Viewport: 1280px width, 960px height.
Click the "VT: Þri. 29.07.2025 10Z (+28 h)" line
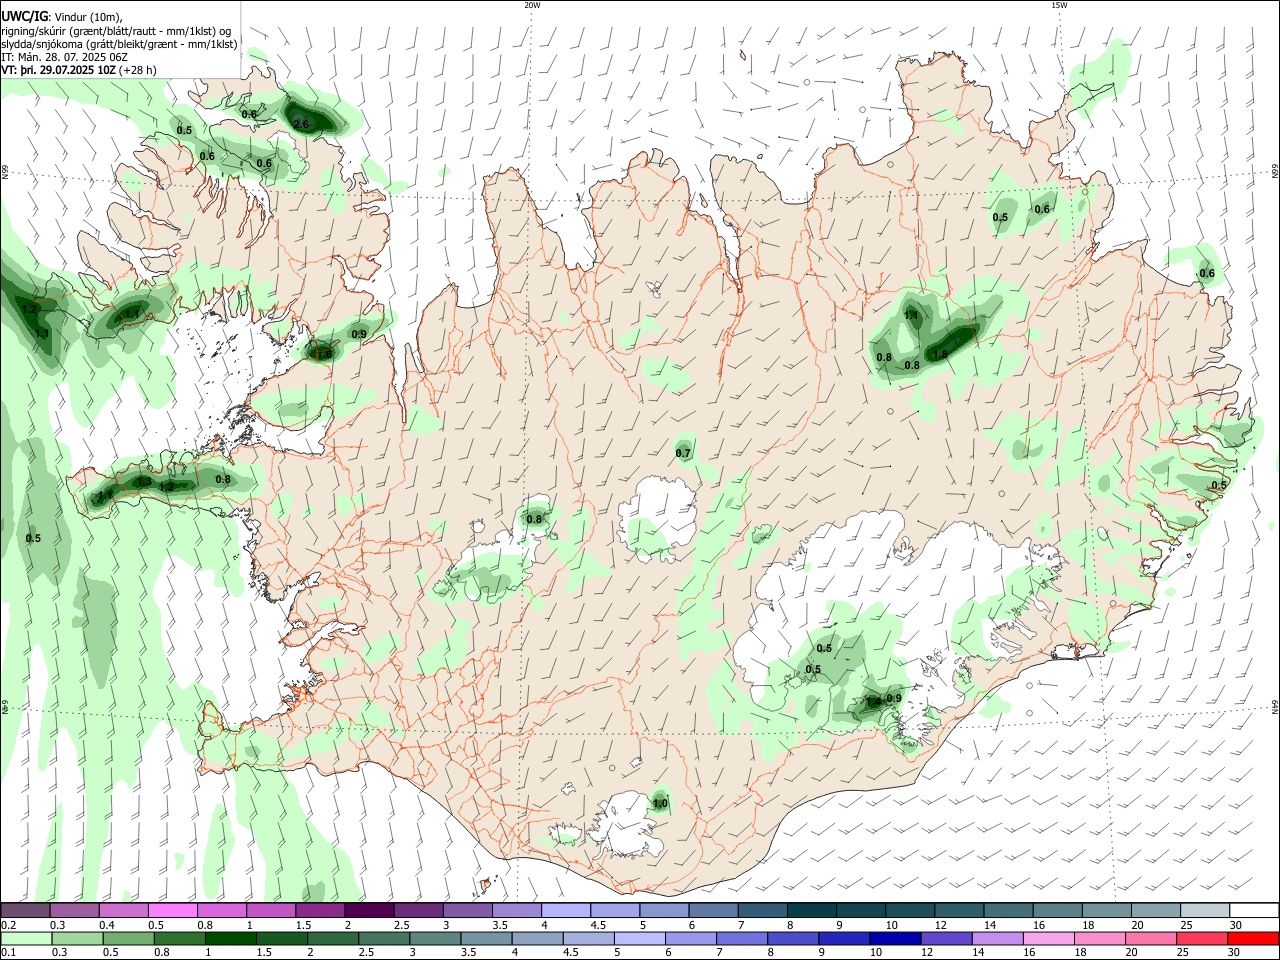[x=79, y=70]
